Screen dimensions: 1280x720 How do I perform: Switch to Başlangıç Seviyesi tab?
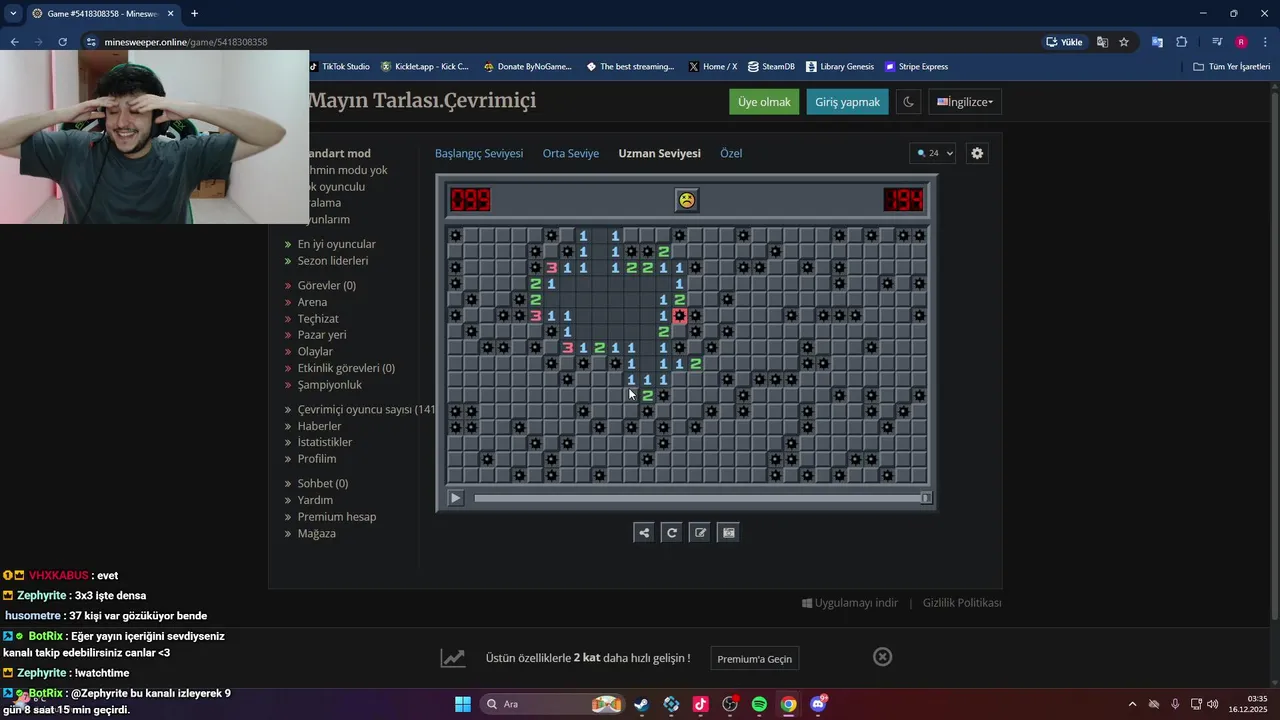[479, 153]
